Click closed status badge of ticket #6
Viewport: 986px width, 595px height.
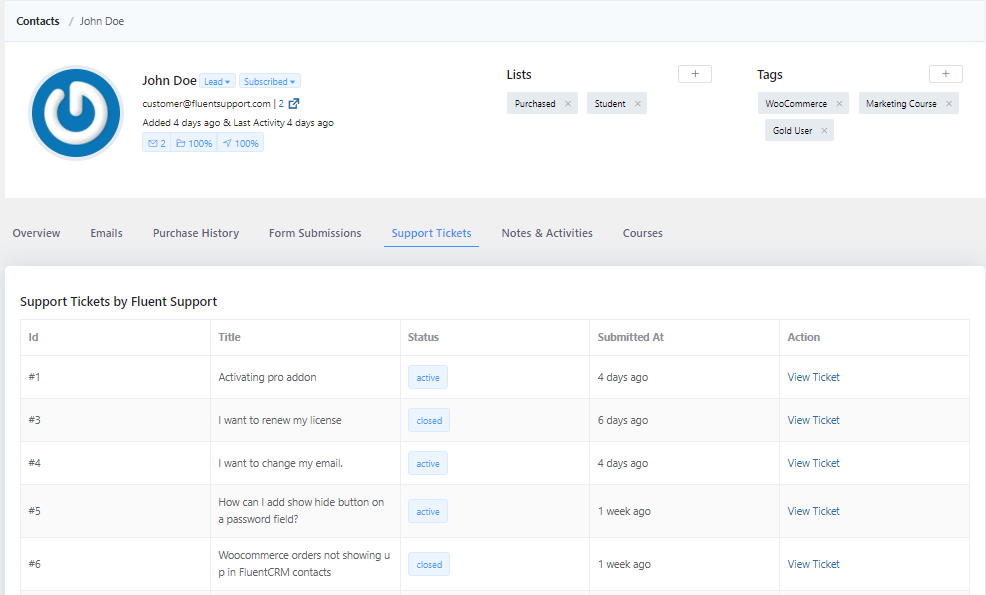pos(429,564)
